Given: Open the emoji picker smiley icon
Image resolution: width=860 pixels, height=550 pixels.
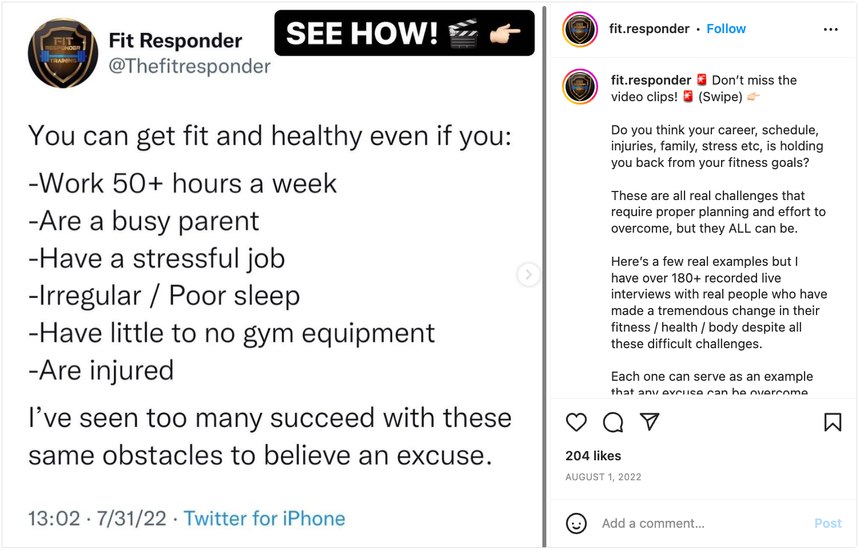Looking at the screenshot, I should click(576, 523).
